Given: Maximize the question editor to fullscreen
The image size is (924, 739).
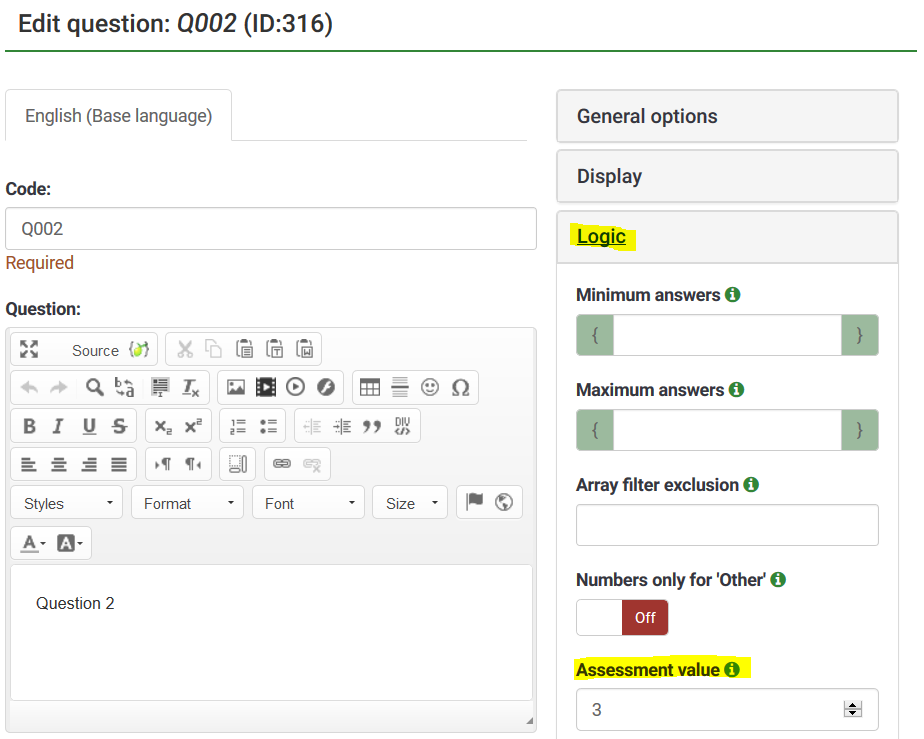Looking at the screenshot, I should coord(28,349).
